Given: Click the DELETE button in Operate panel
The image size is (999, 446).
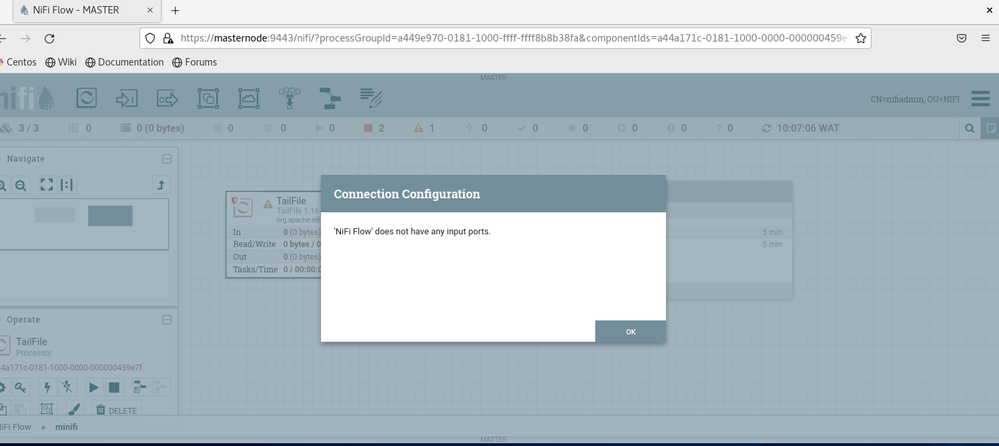Looking at the screenshot, I should (116, 410).
